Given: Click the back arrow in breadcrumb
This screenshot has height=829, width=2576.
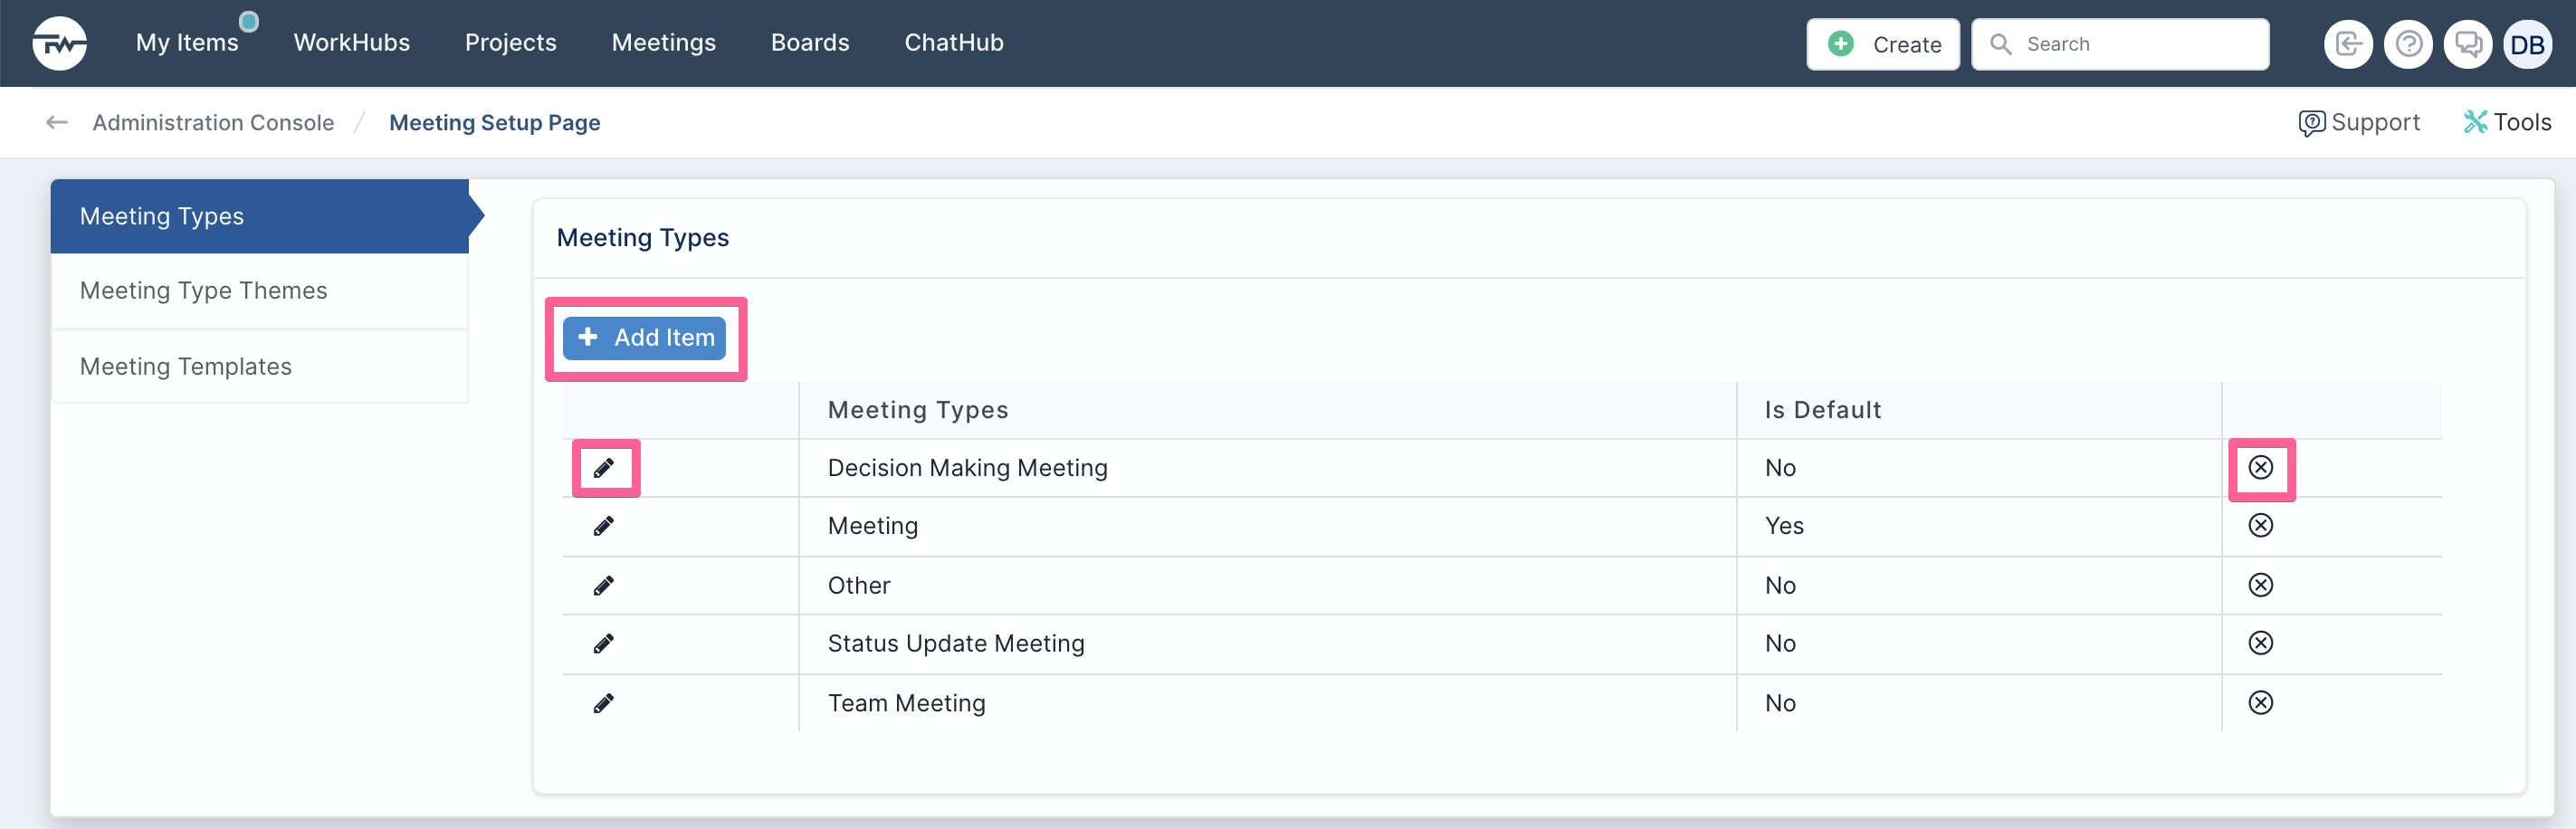Looking at the screenshot, I should (57, 122).
